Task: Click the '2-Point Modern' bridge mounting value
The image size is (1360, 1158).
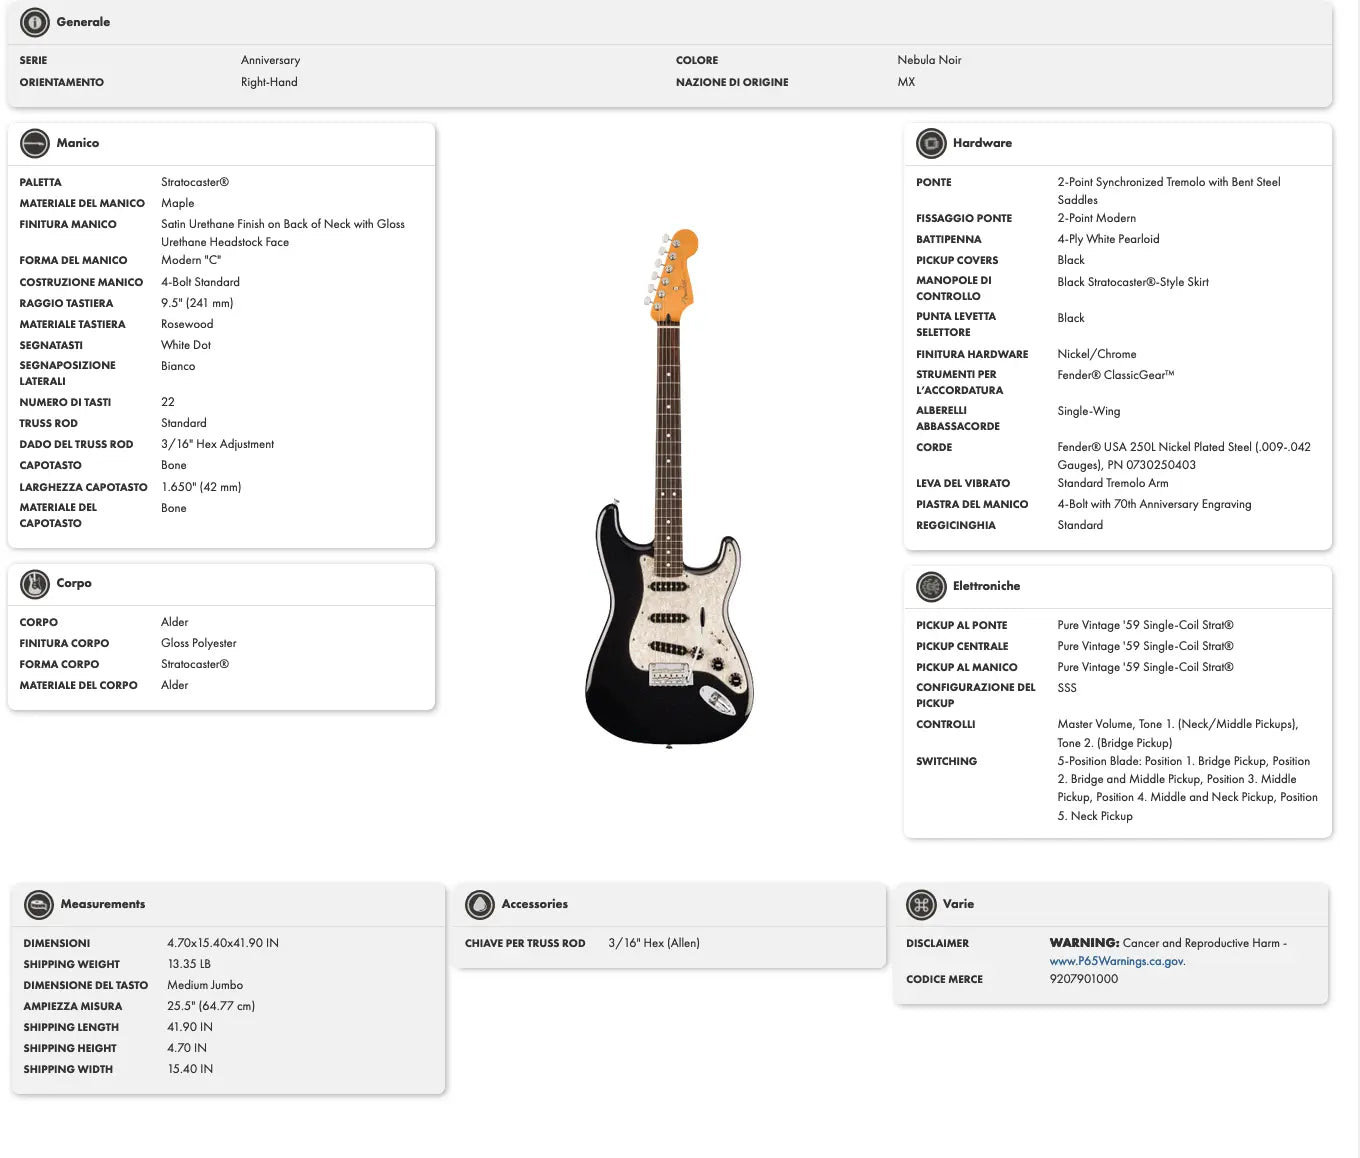Action: click(1096, 218)
